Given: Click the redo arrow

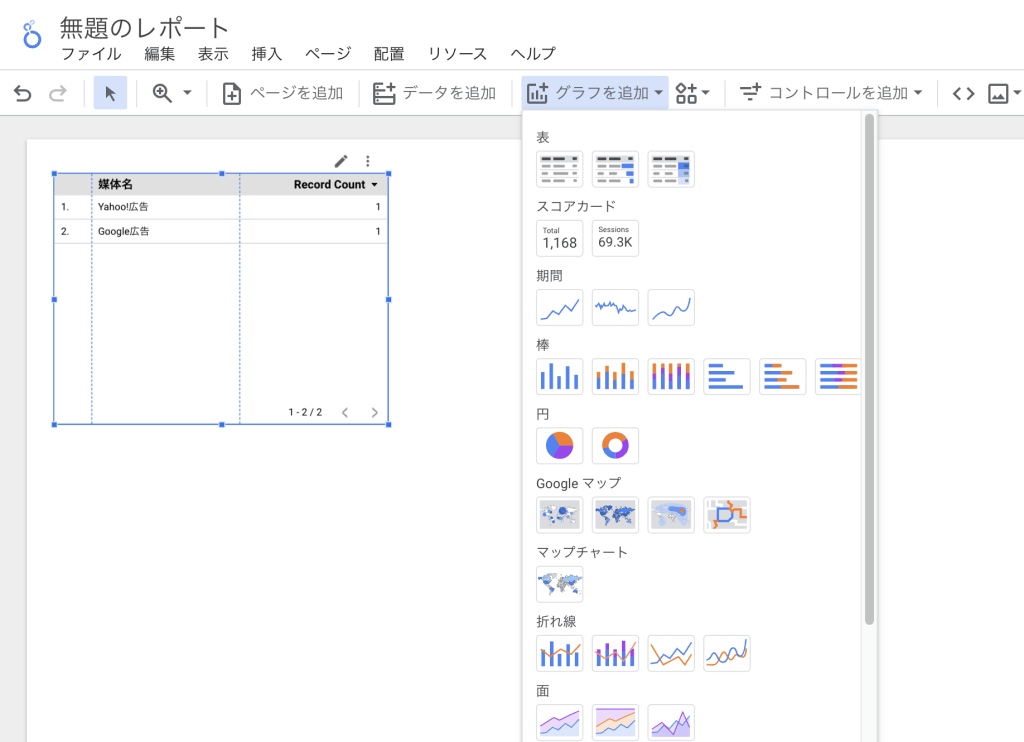Looking at the screenshot, I should pos(58,93).
